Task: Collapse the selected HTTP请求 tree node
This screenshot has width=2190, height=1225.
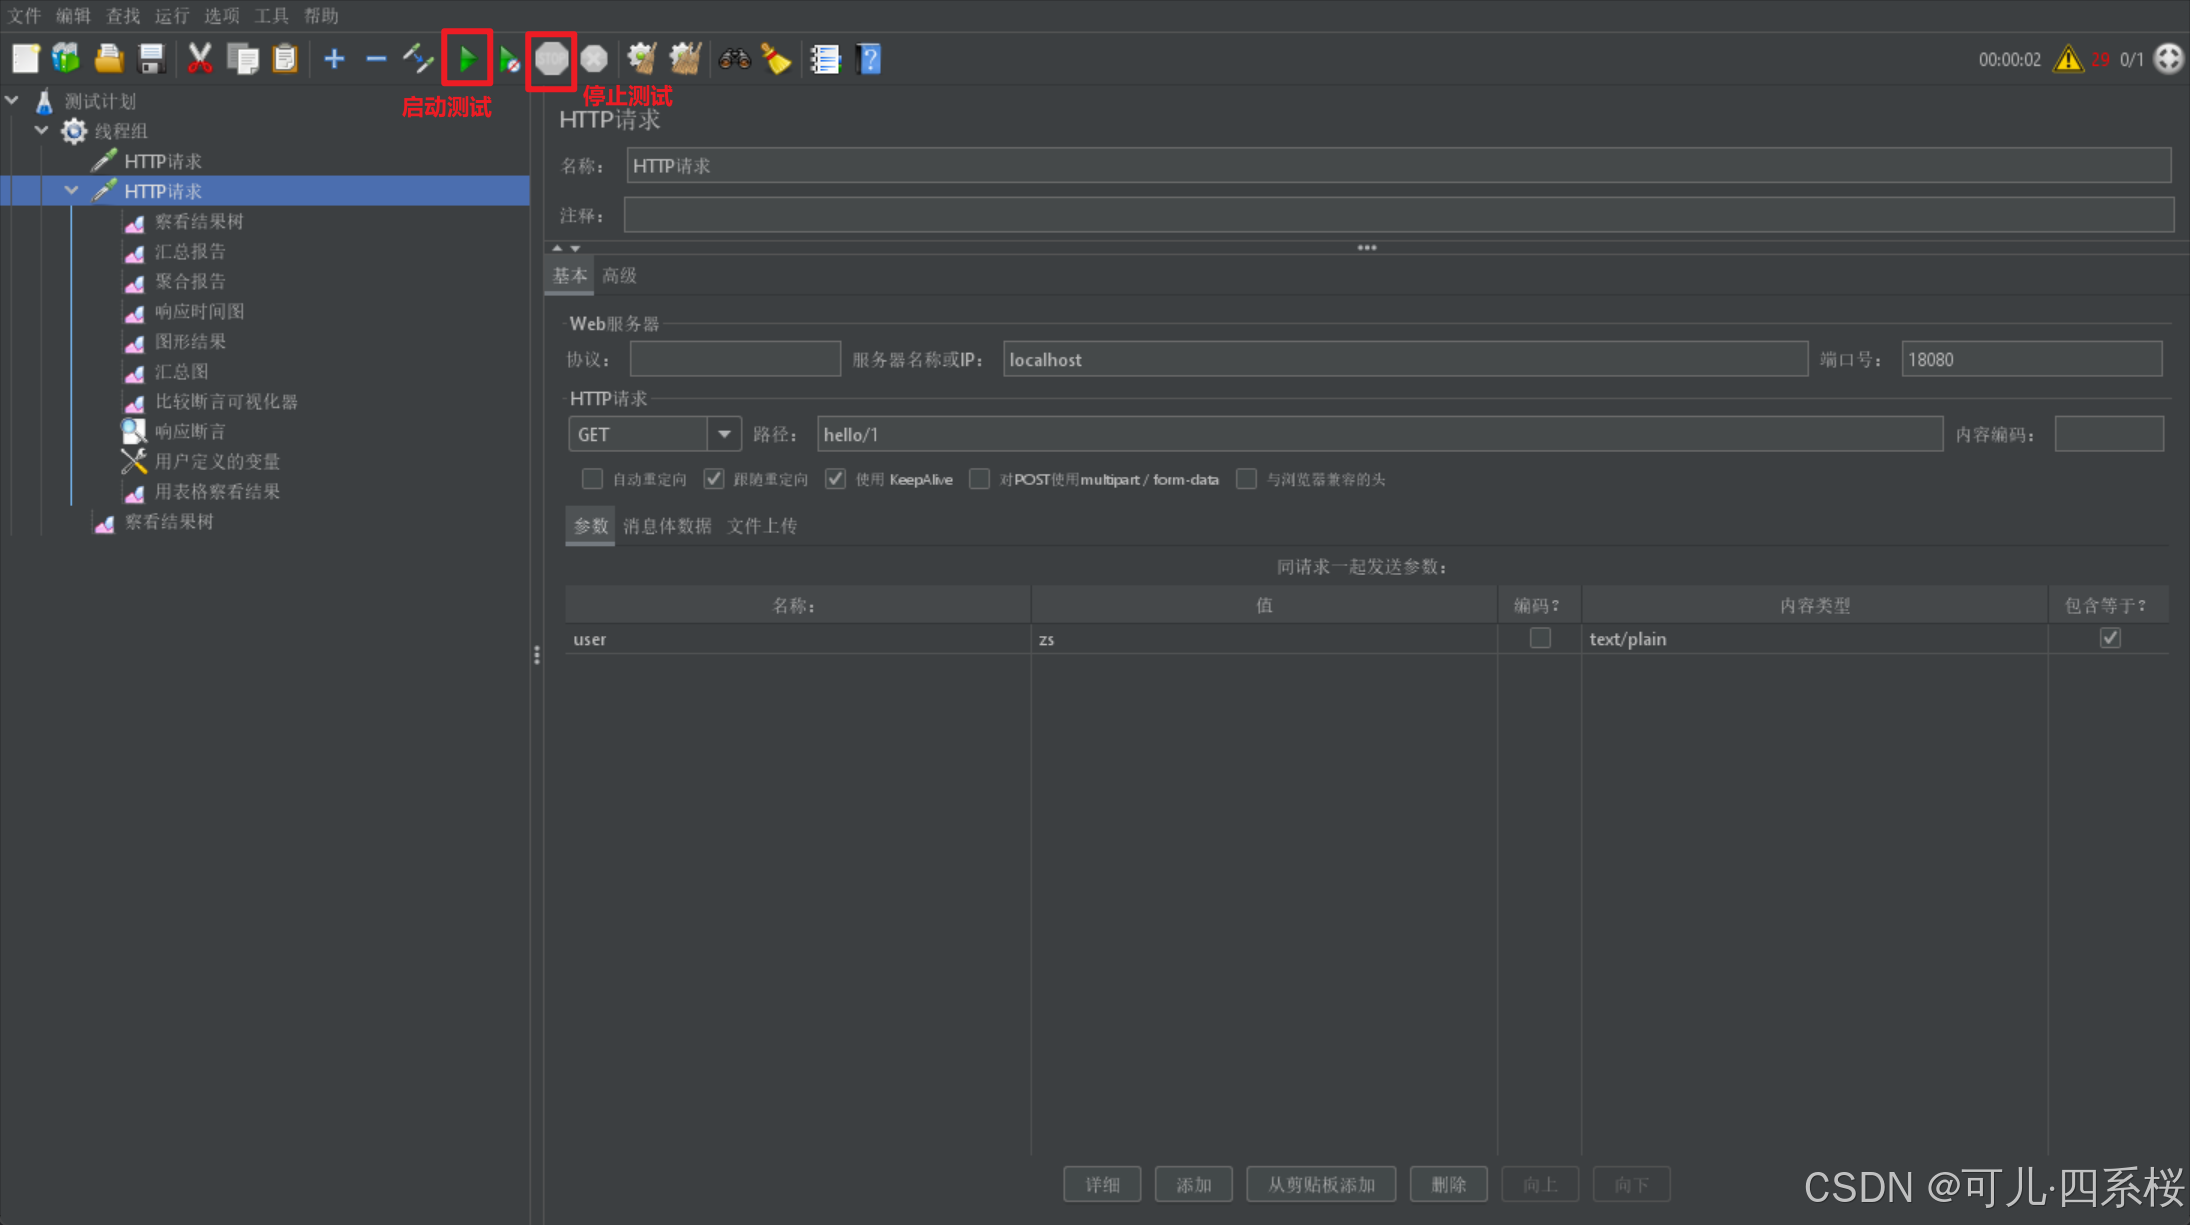Action: click(x=71, y=190)
